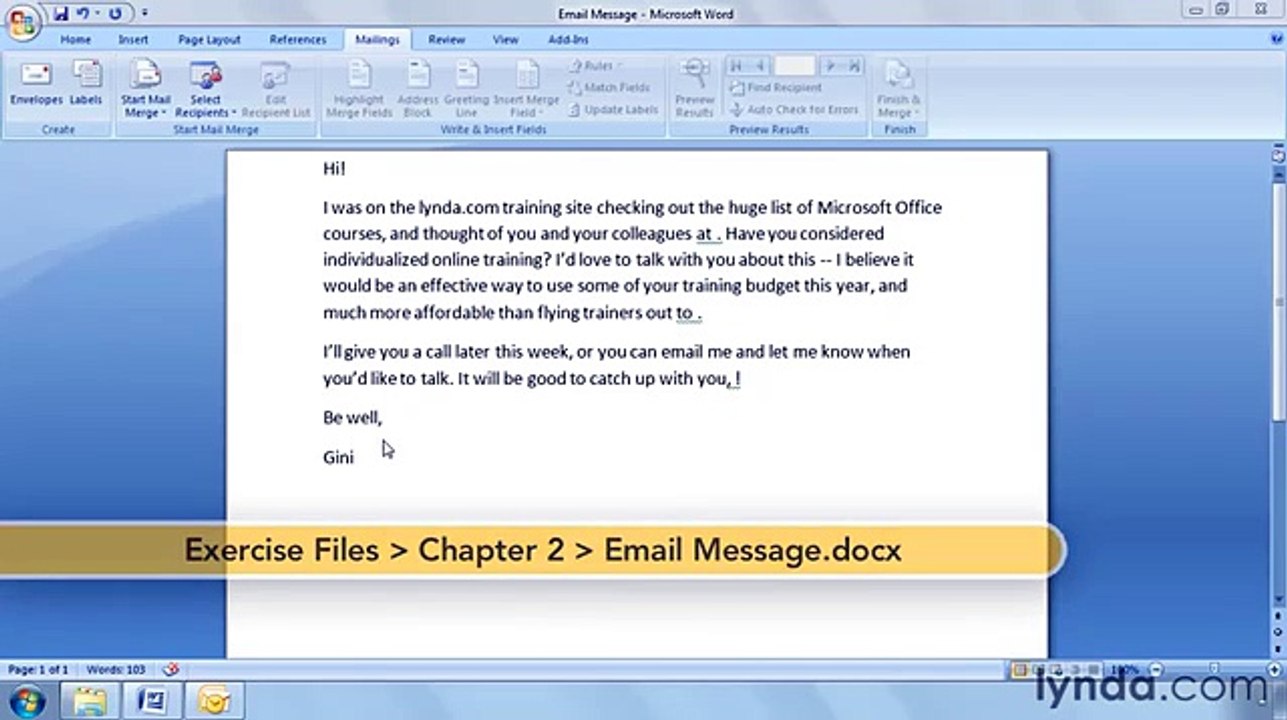Toggle Preview Results
Viewport: 1287px width, 720px height.
pyautogui.click(x=694, y=88)
